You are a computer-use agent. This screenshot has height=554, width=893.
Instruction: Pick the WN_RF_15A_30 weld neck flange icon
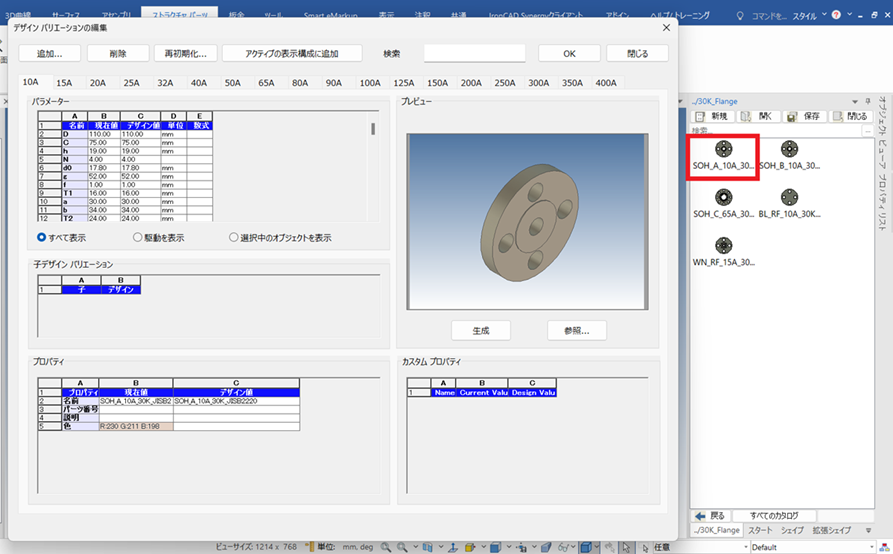[723, 245]
